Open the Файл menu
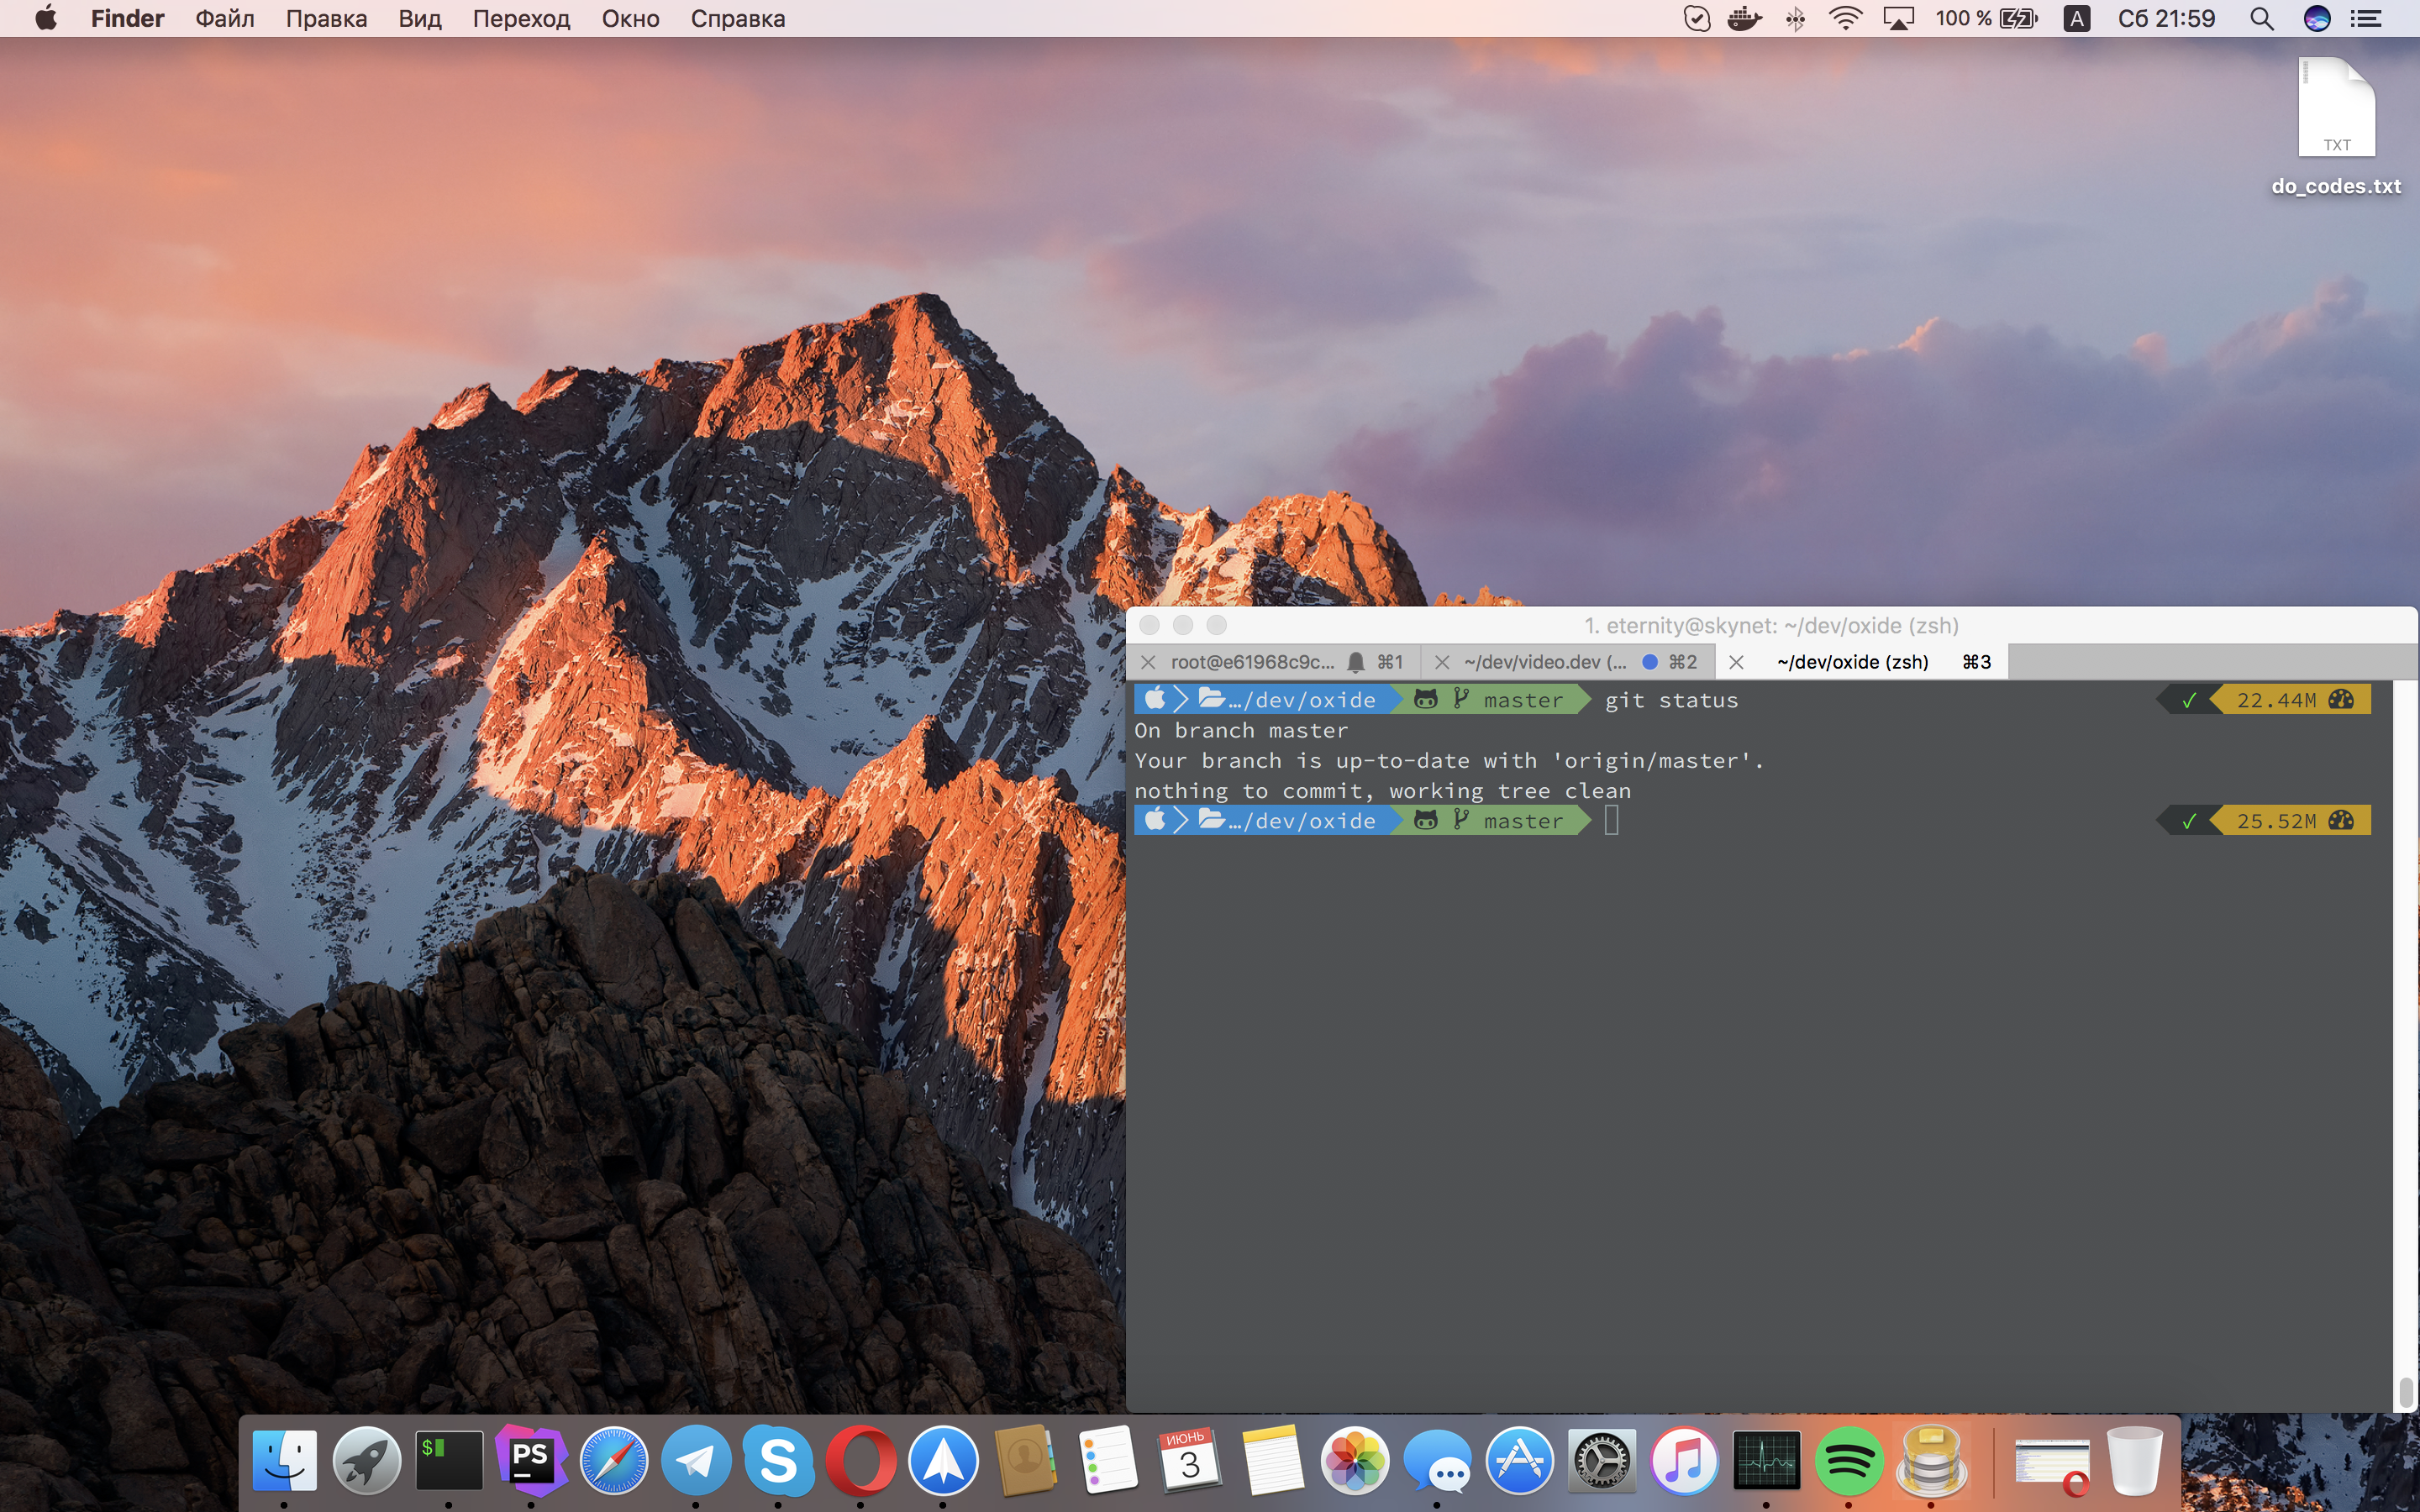Viewport: 2420px width, 1512px height. pos(224,19)
